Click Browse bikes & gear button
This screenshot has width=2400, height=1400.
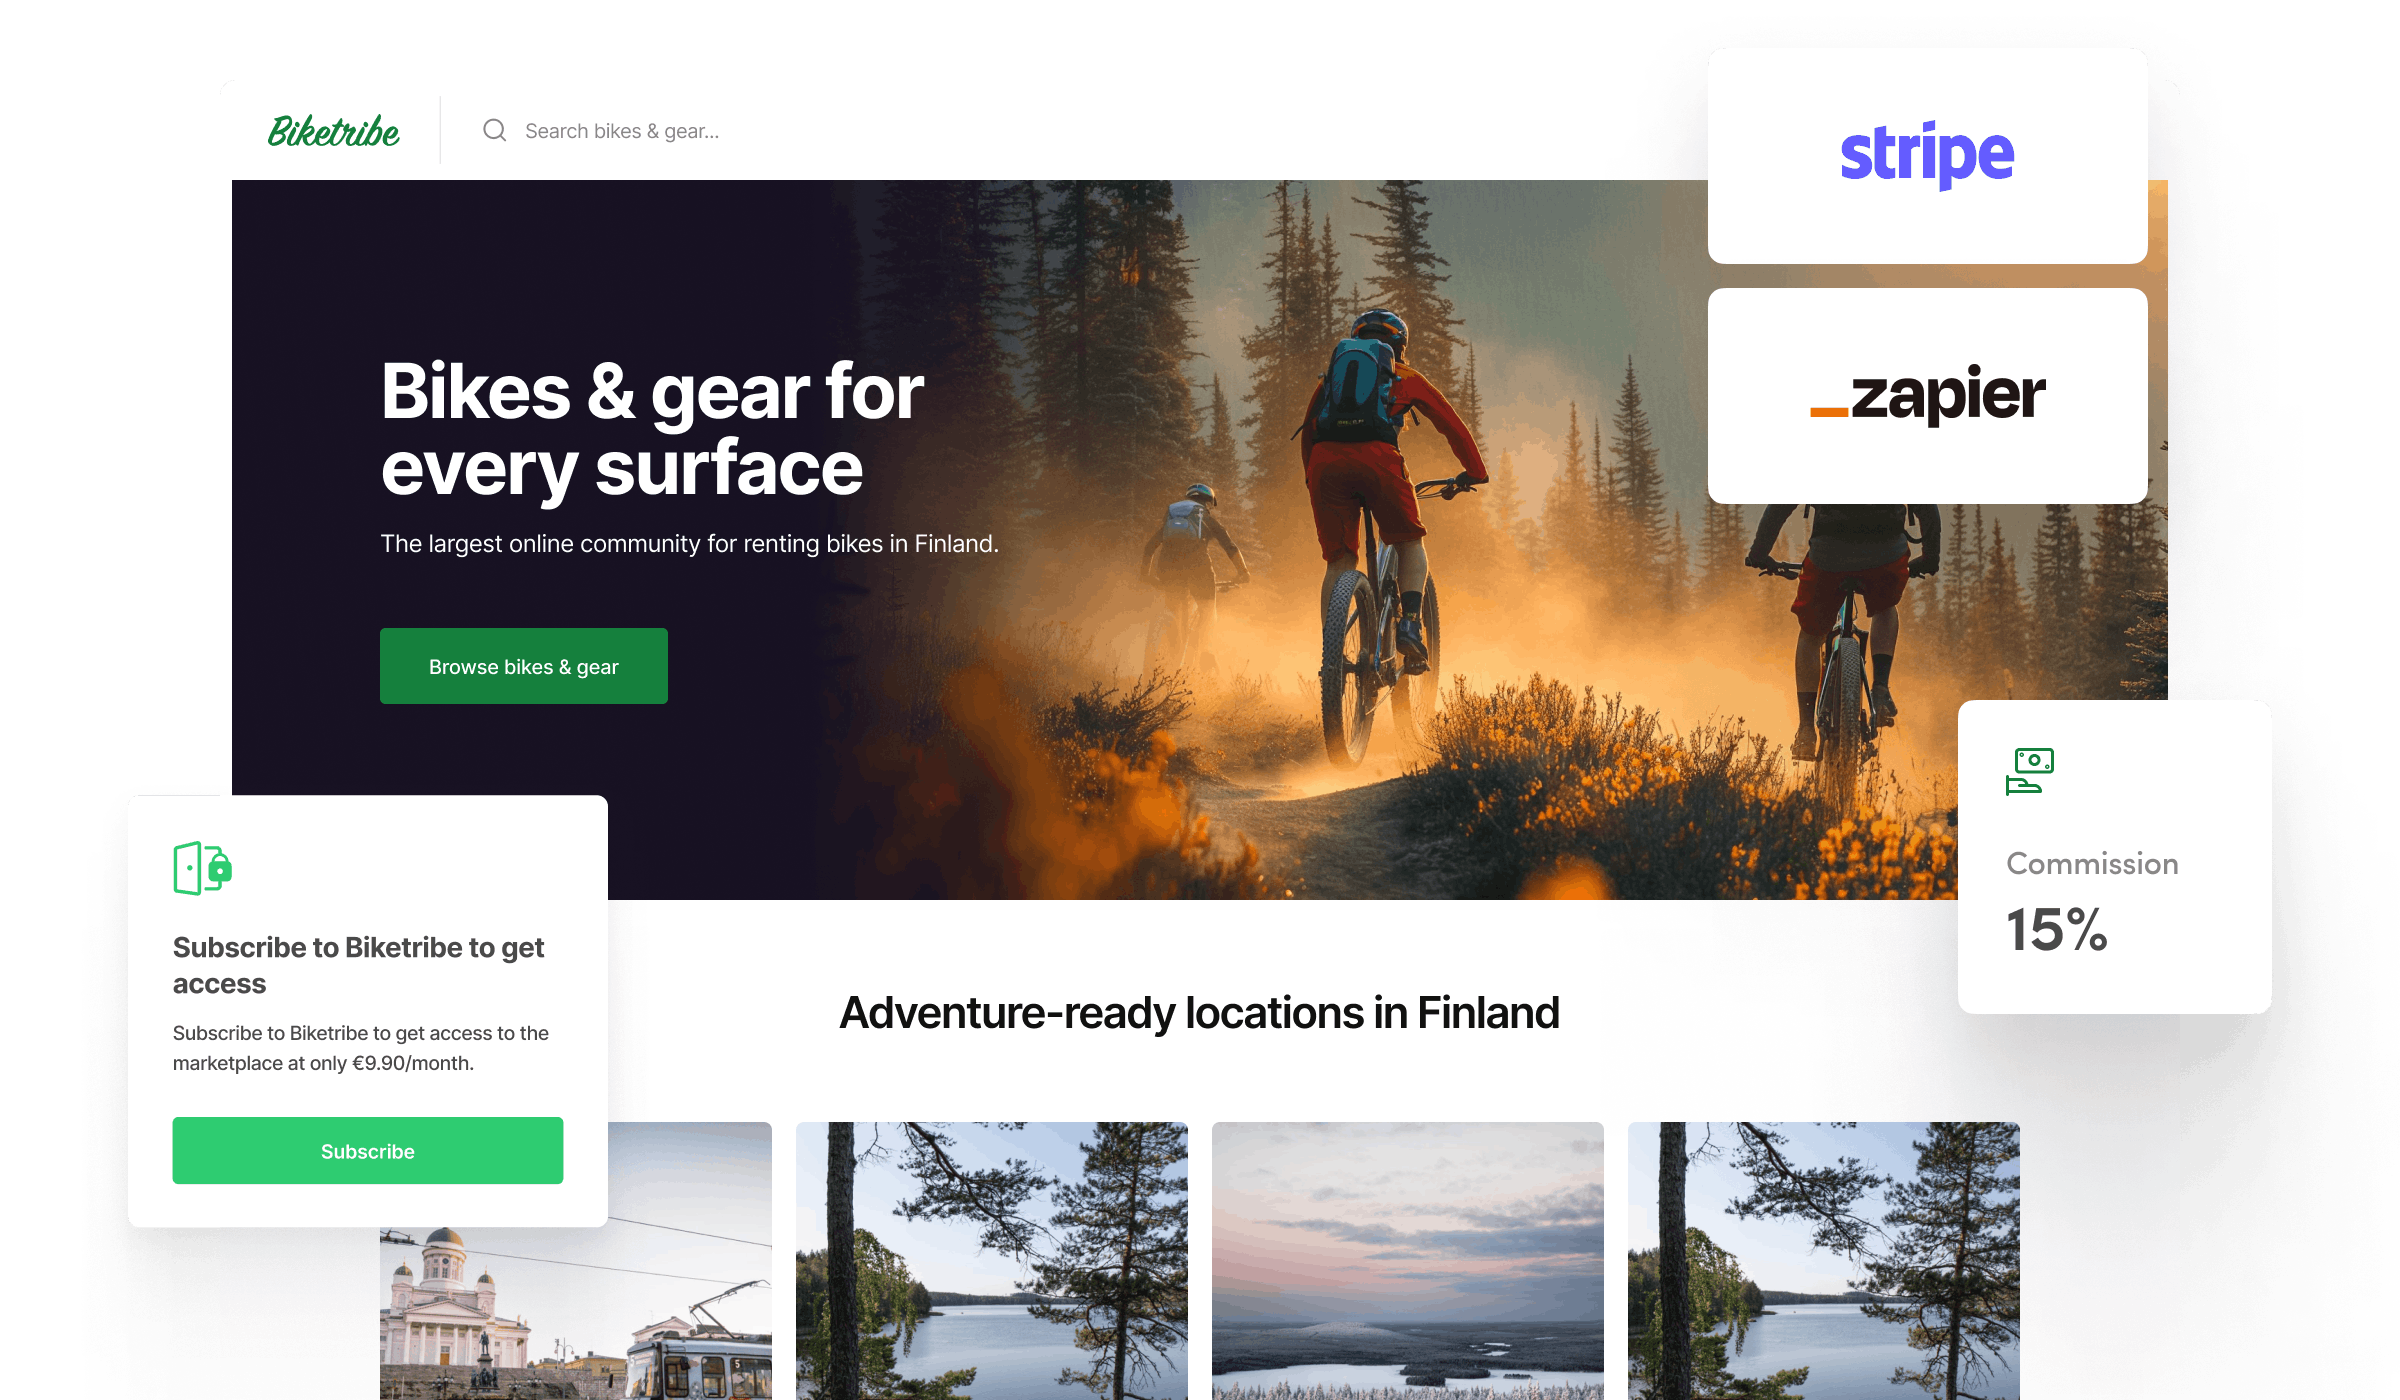click(x=522, y=665)
